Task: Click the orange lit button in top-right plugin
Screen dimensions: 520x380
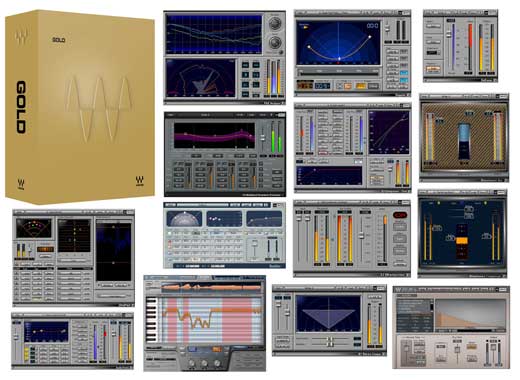Action: coord(433,69)
